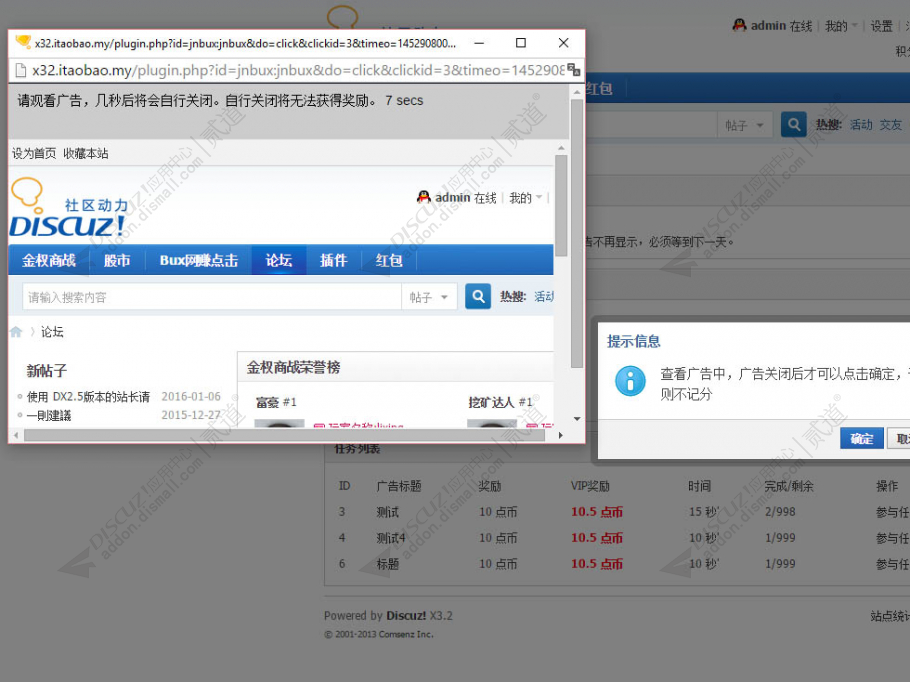Click the 交友 hot search link in background
Screen dimensions: 910x682
pyautogui.click(x=890, y=124)
